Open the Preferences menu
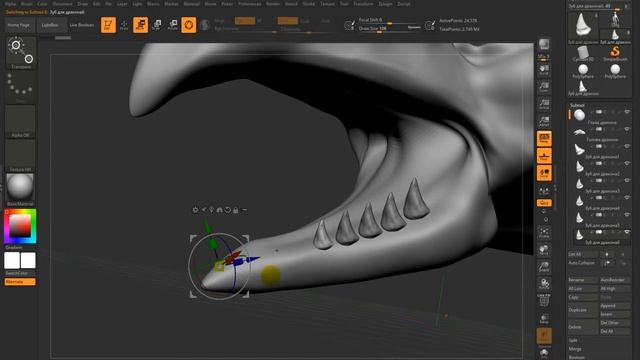 pyautogui.click(x=249, y=4)
